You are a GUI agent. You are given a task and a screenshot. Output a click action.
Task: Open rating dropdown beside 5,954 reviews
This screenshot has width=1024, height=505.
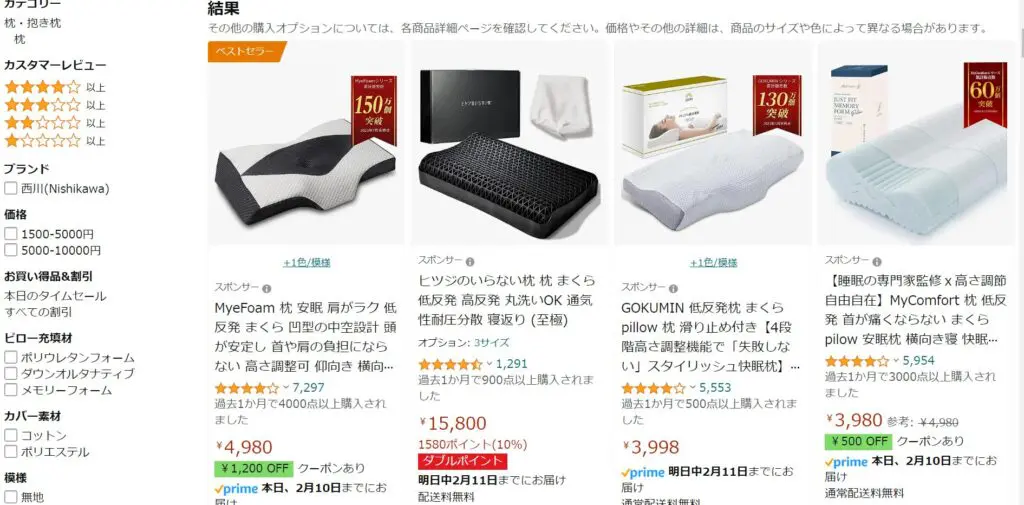point(896,360)
